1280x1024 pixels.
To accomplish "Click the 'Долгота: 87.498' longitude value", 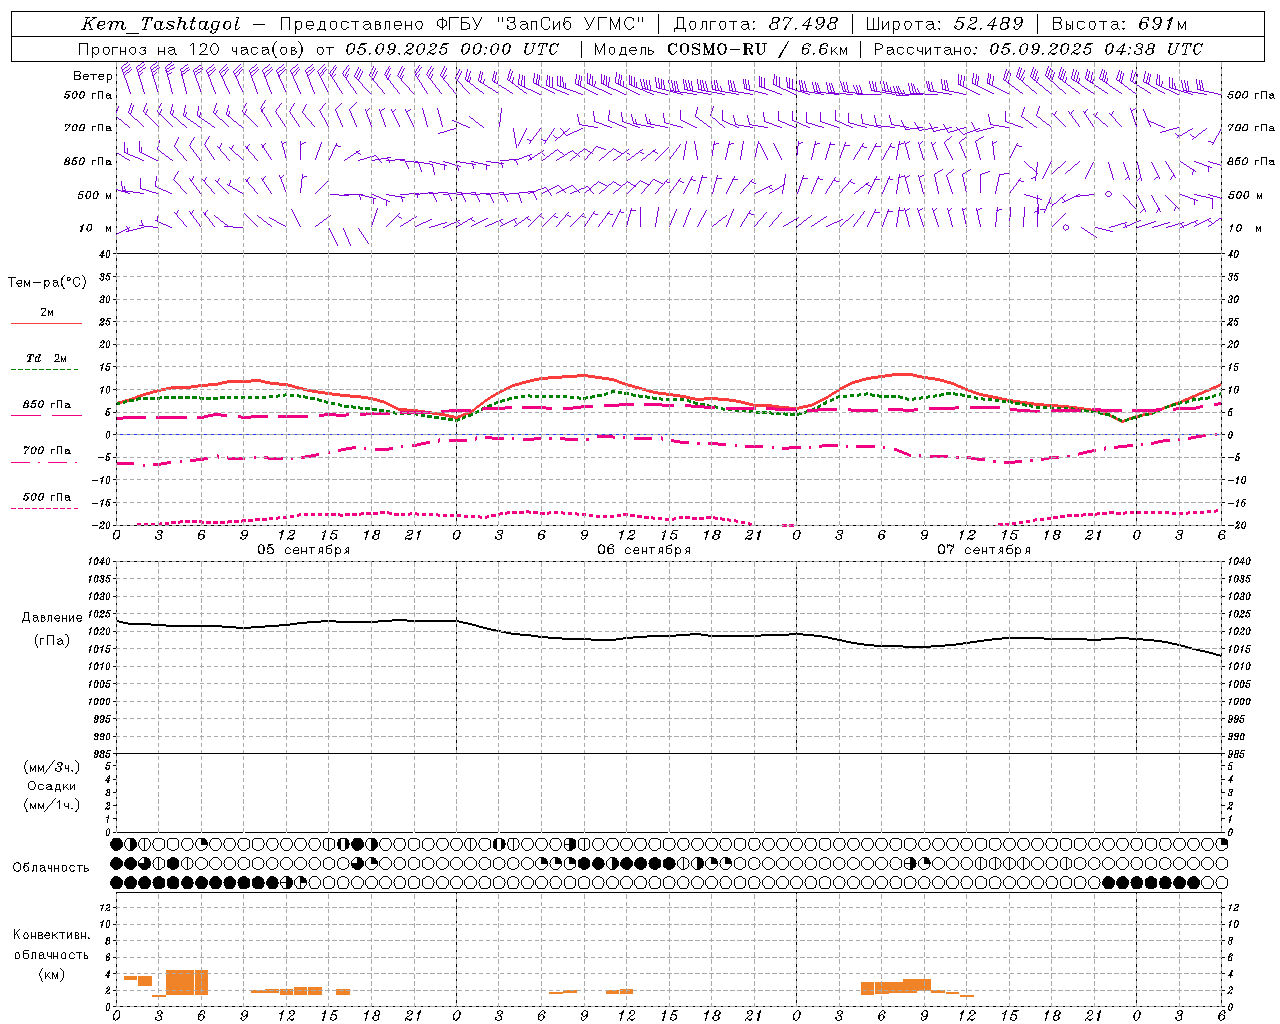I will coord(756,24).
